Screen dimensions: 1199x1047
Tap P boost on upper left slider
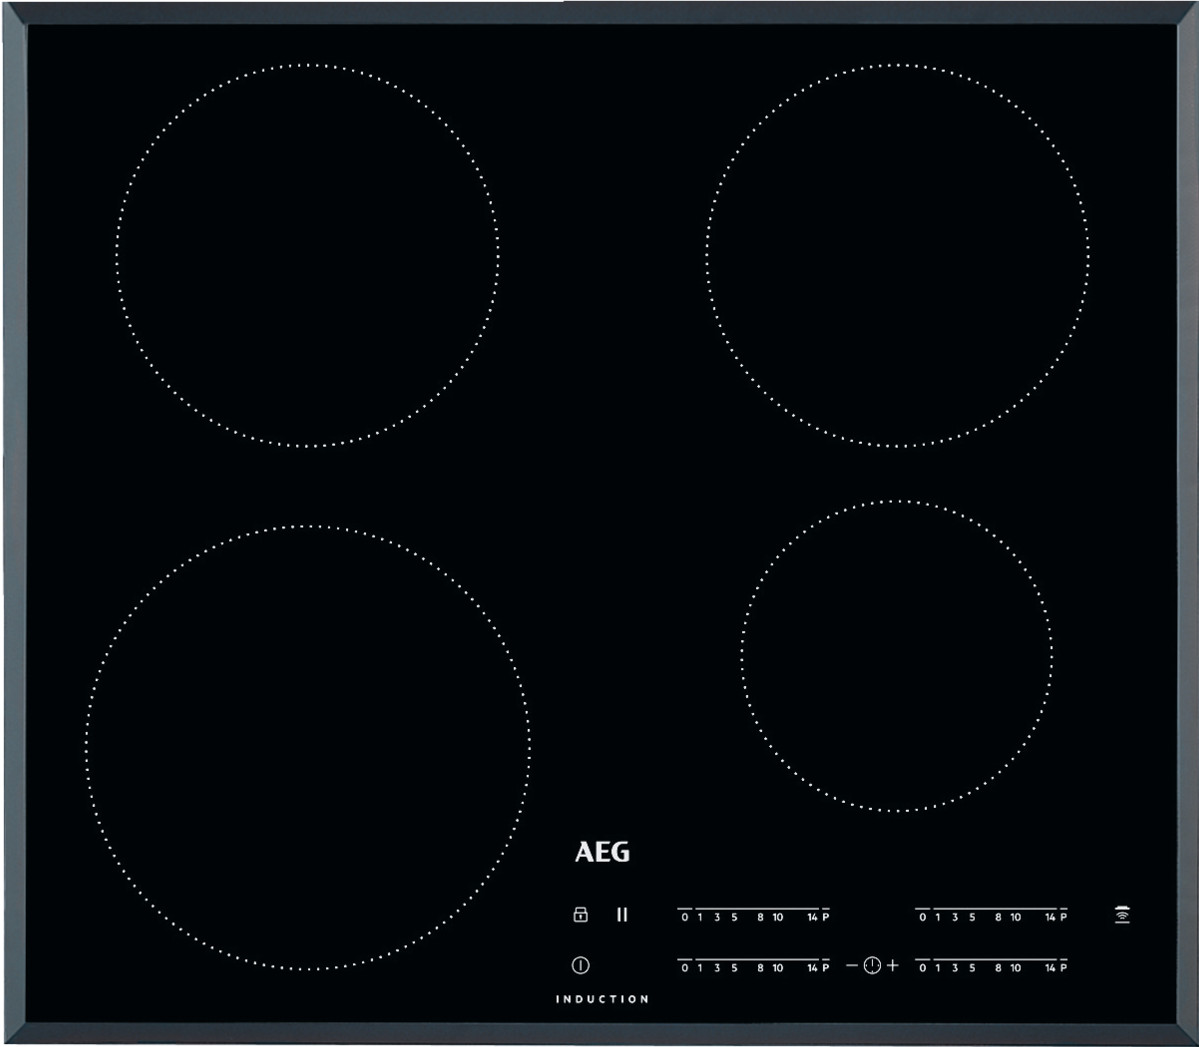[x=825, y=917]
